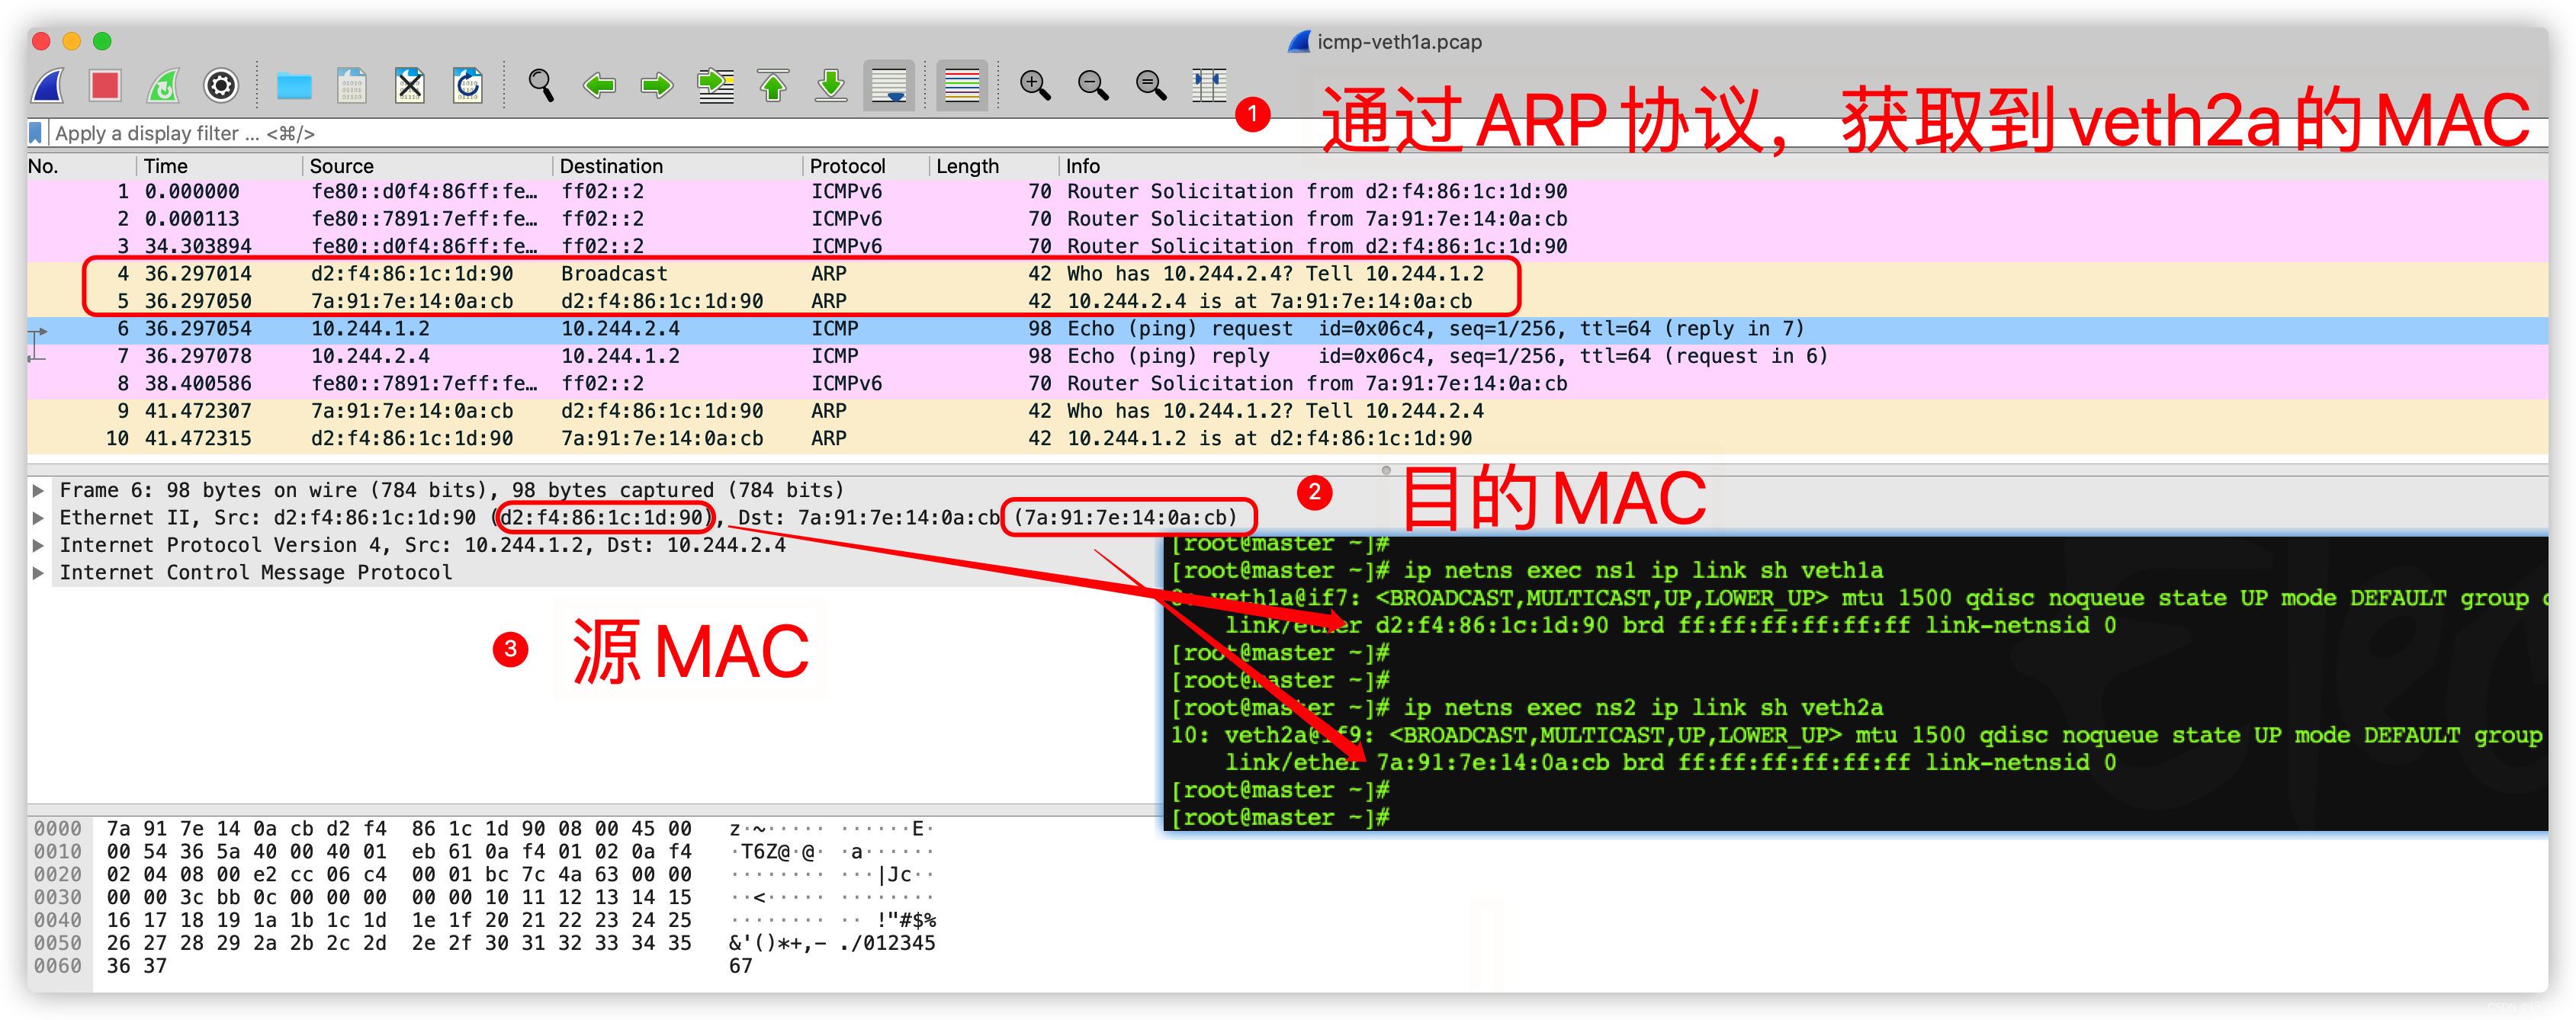
Task: Close the capture file X icon
Action: (410, 86)
